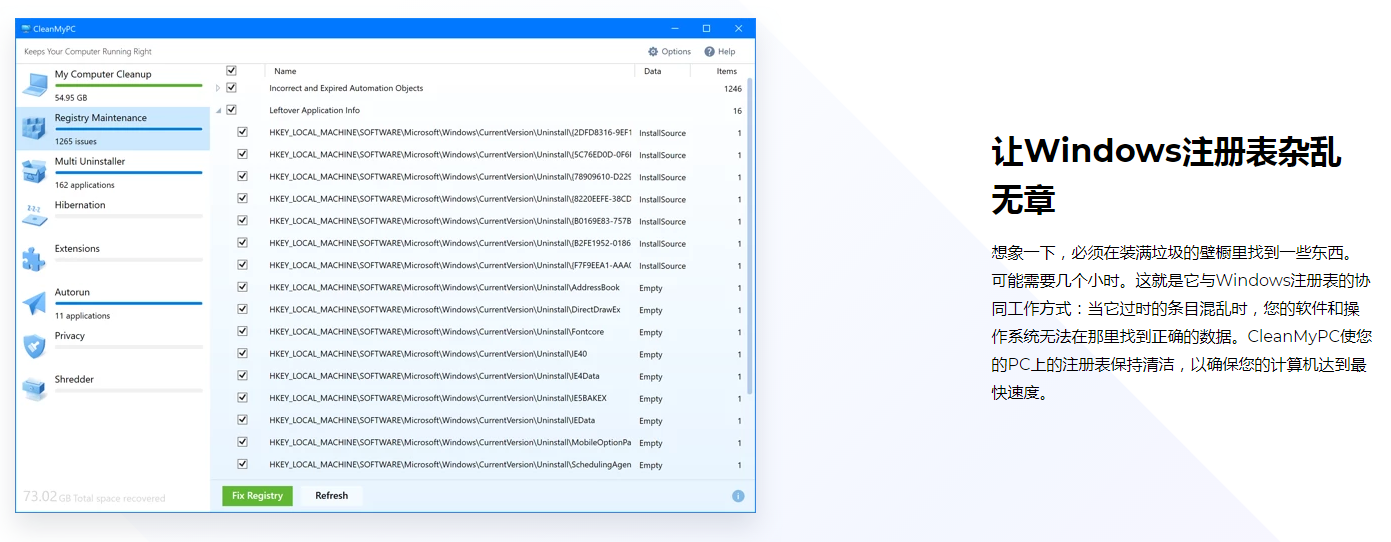Screen dimensions: 1391x542
Task: Uncheck the Fontcore entry checkbox
Action: click(x=242, y=331)
